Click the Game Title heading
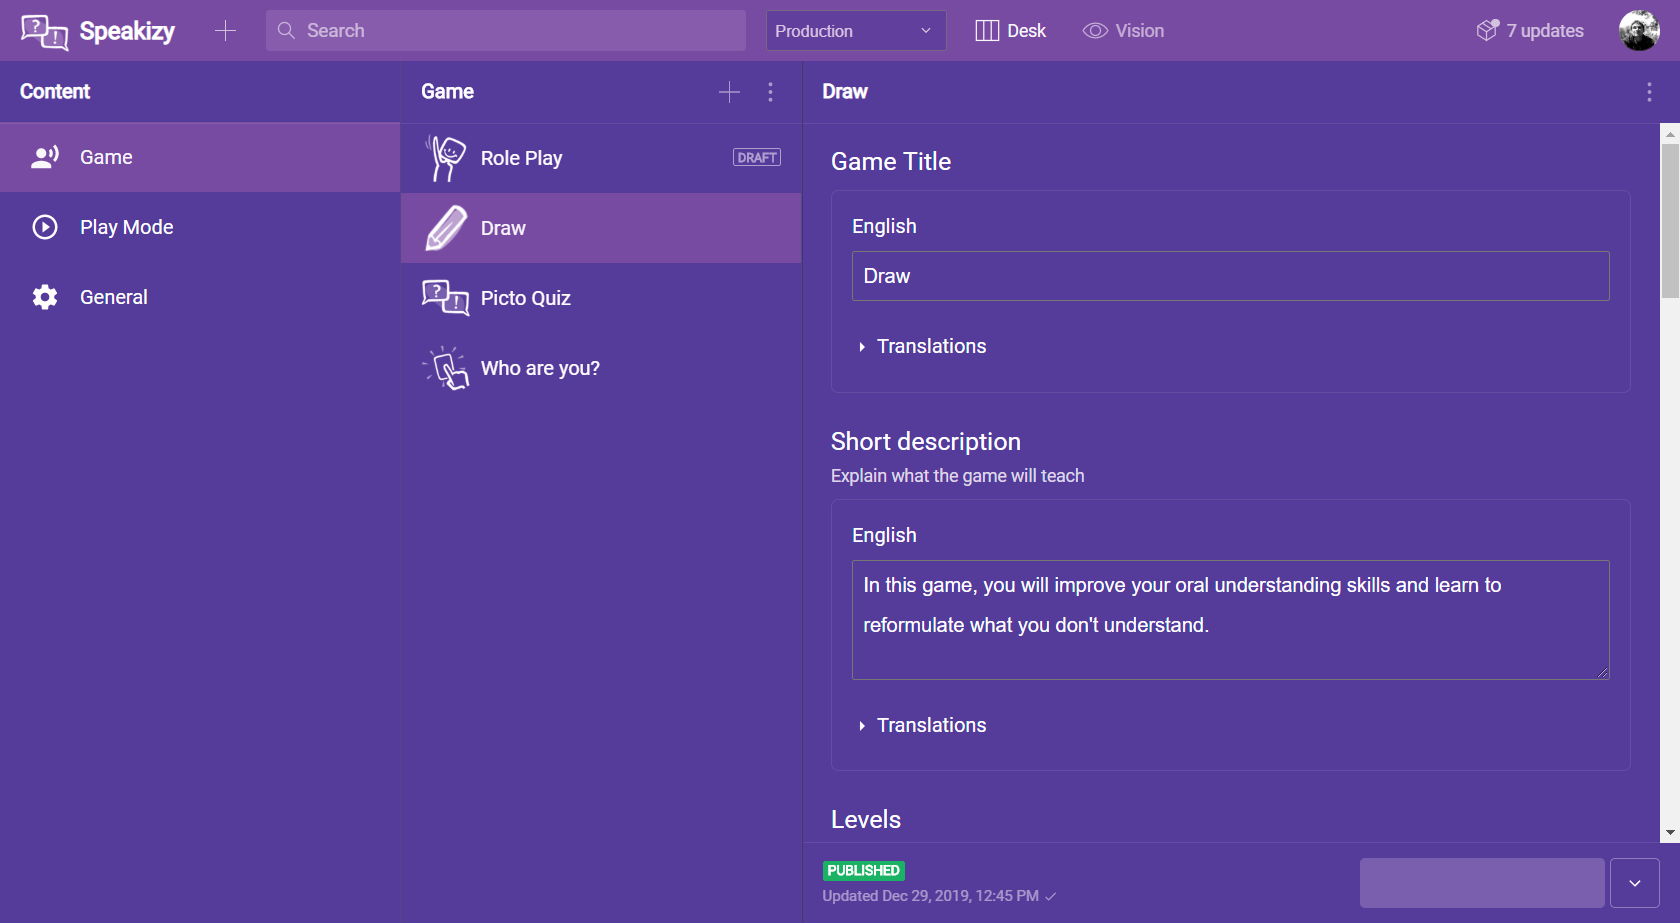 [891, 162]
